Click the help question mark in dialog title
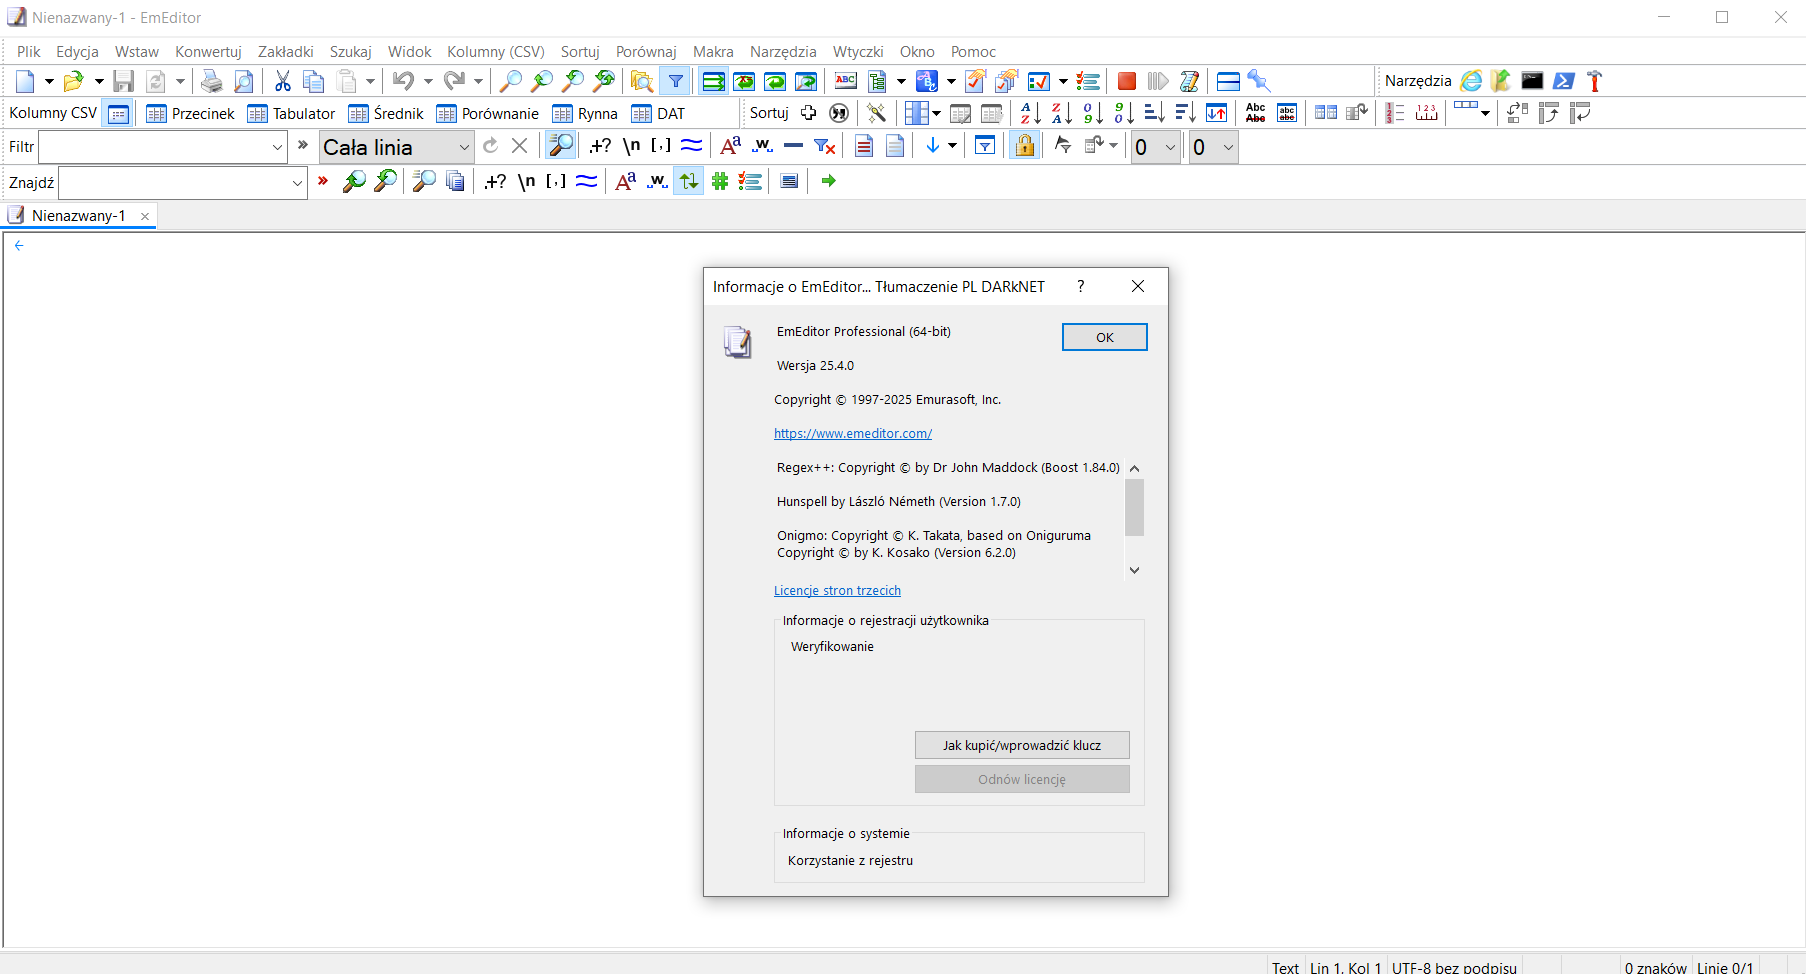 point(1080,286)
